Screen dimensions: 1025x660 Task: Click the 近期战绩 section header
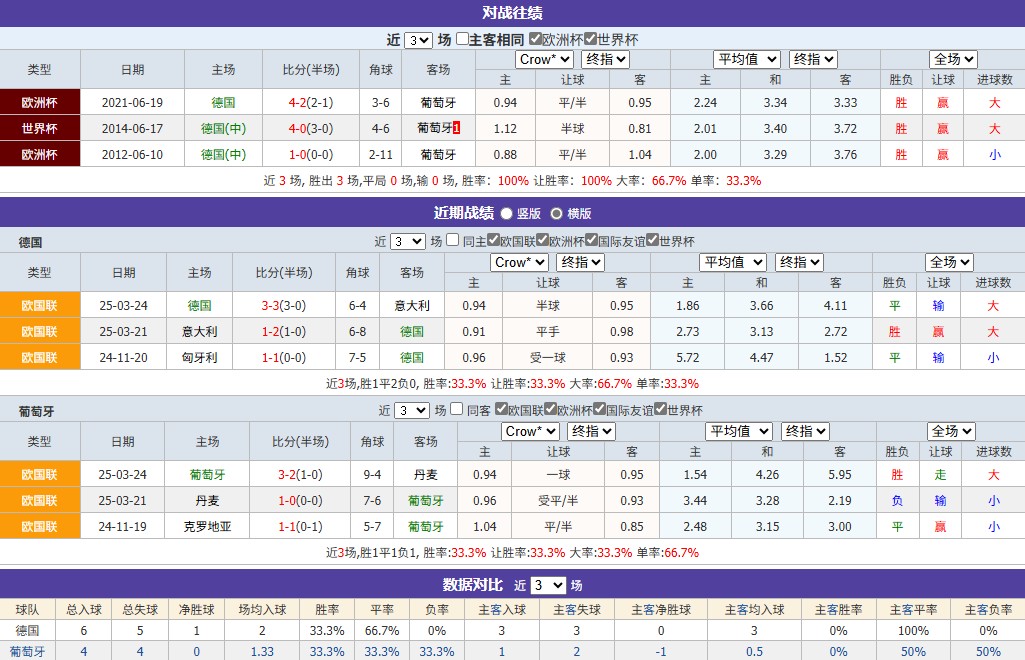point(463,213)
